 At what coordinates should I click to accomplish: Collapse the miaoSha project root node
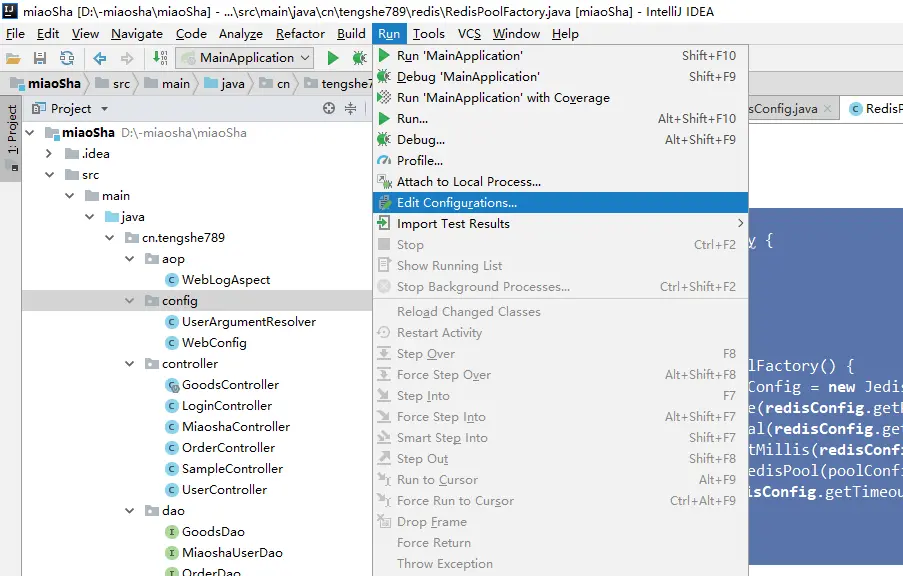30,133
